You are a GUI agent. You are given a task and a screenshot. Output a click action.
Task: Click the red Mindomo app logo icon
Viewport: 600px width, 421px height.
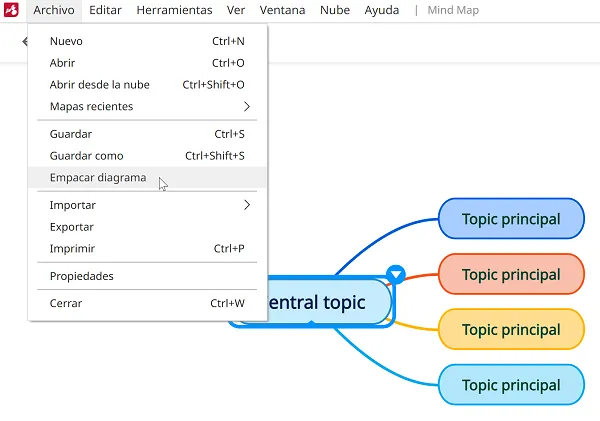coord(11,10)
